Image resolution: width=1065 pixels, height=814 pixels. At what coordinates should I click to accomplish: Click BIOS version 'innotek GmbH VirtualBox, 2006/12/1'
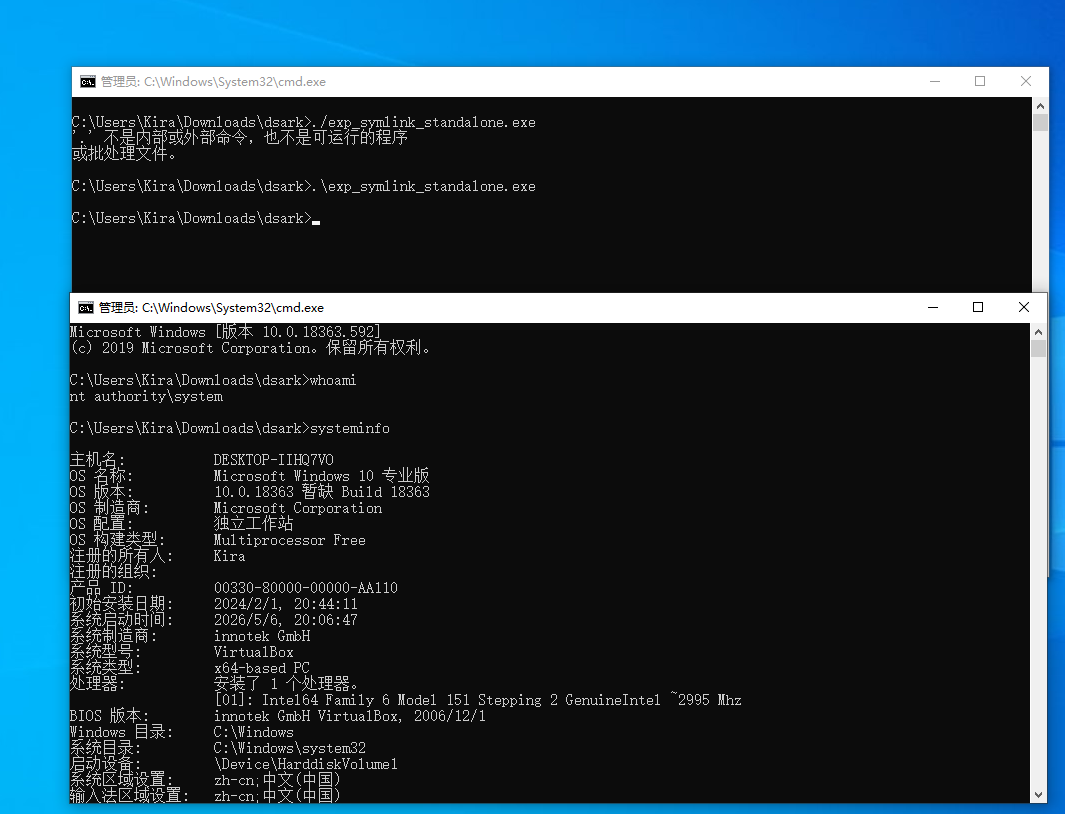[350, 716]
